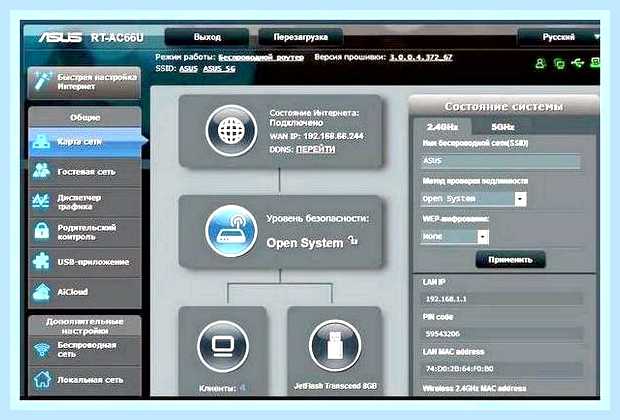
Task: Click the ASUS_5G SSID link
Action: click(x=219, y=69)
